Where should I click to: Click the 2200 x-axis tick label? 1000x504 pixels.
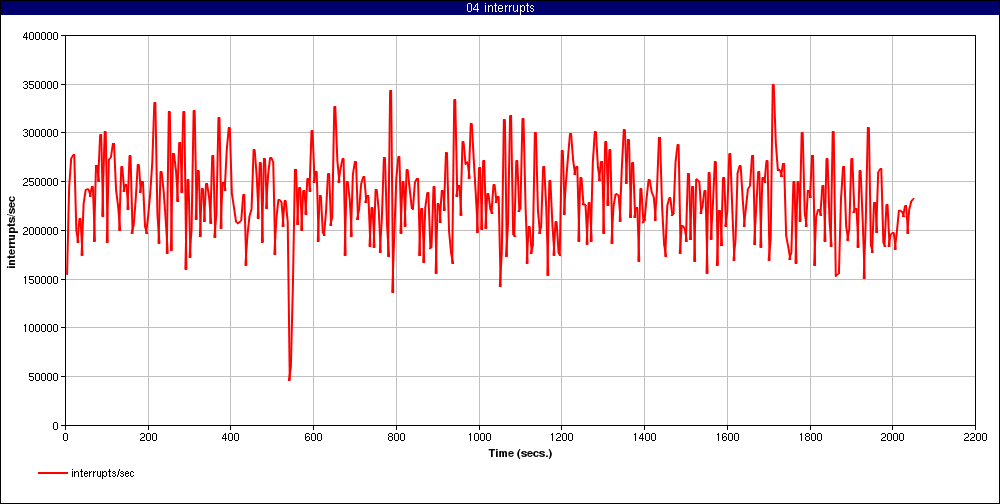pyautogui.click(x=975, y=436)
